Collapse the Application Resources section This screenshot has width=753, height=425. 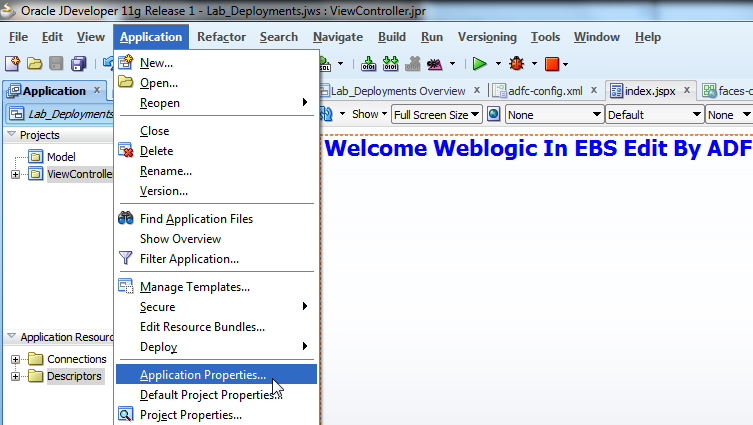pos(11,337)
